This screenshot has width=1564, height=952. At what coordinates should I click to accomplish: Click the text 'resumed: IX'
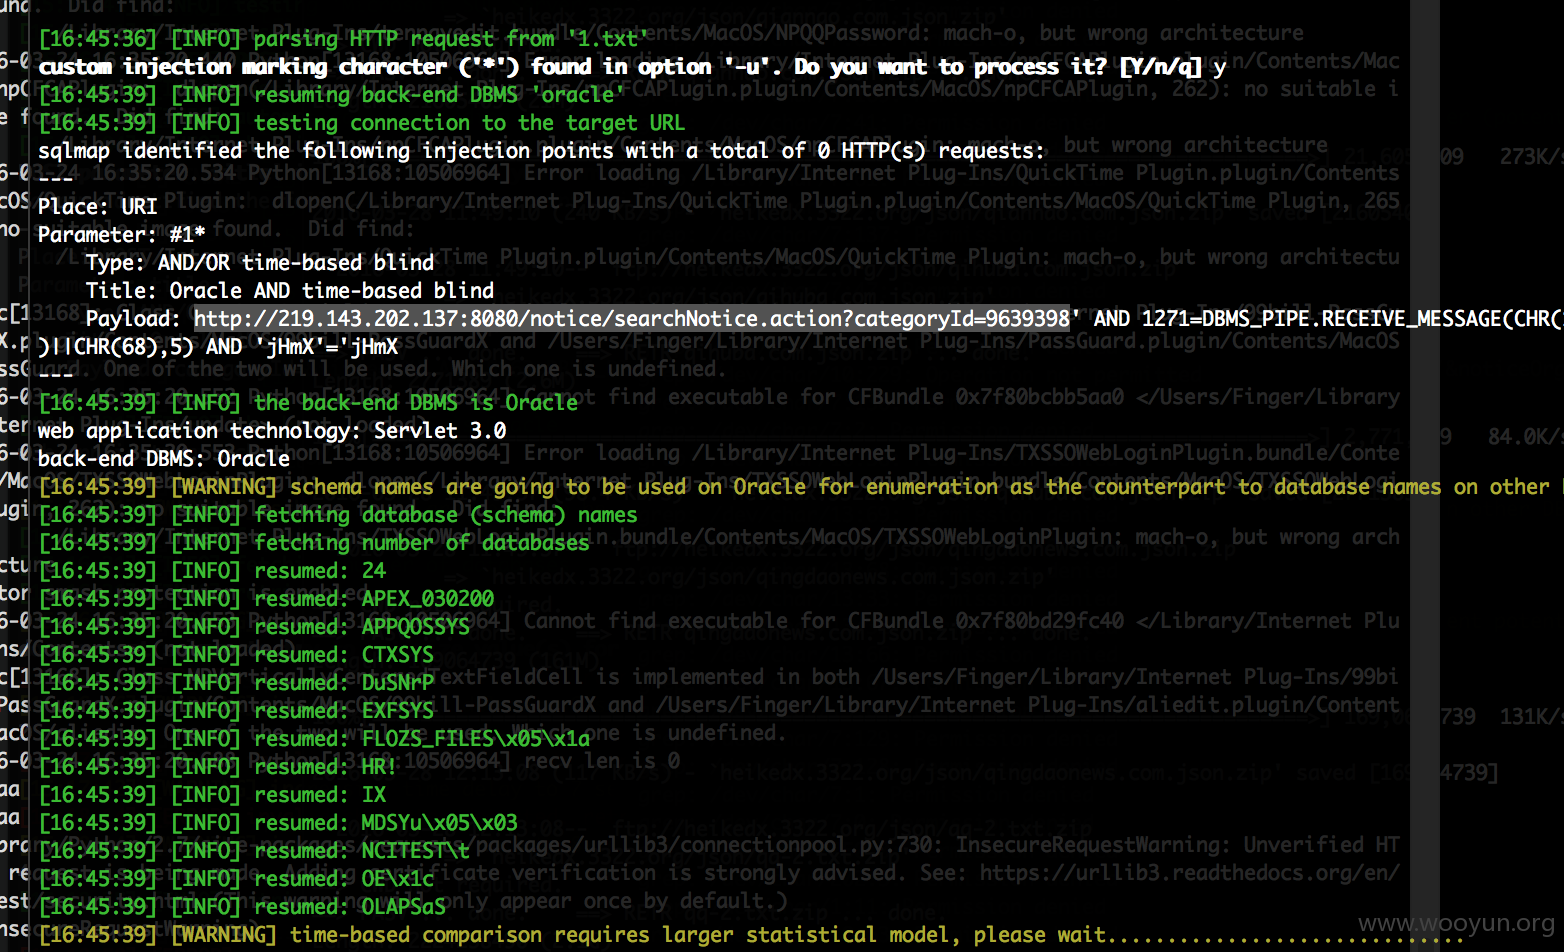[x=320, y=794]
